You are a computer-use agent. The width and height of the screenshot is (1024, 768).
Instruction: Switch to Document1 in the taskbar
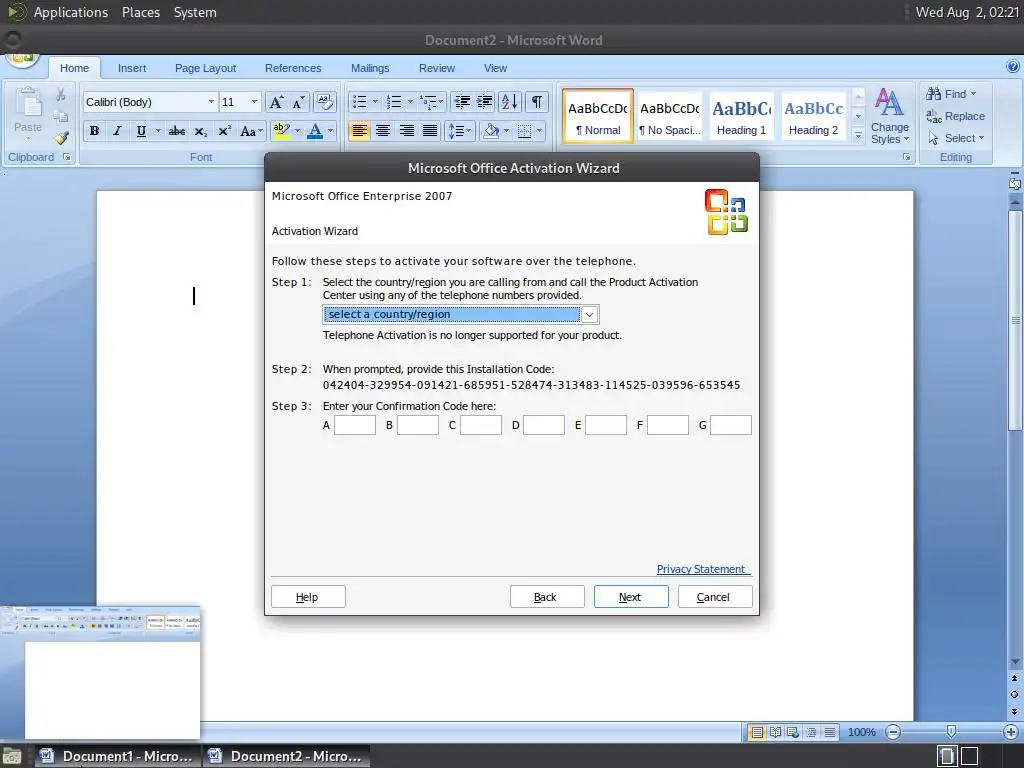[x=117, y=756]
